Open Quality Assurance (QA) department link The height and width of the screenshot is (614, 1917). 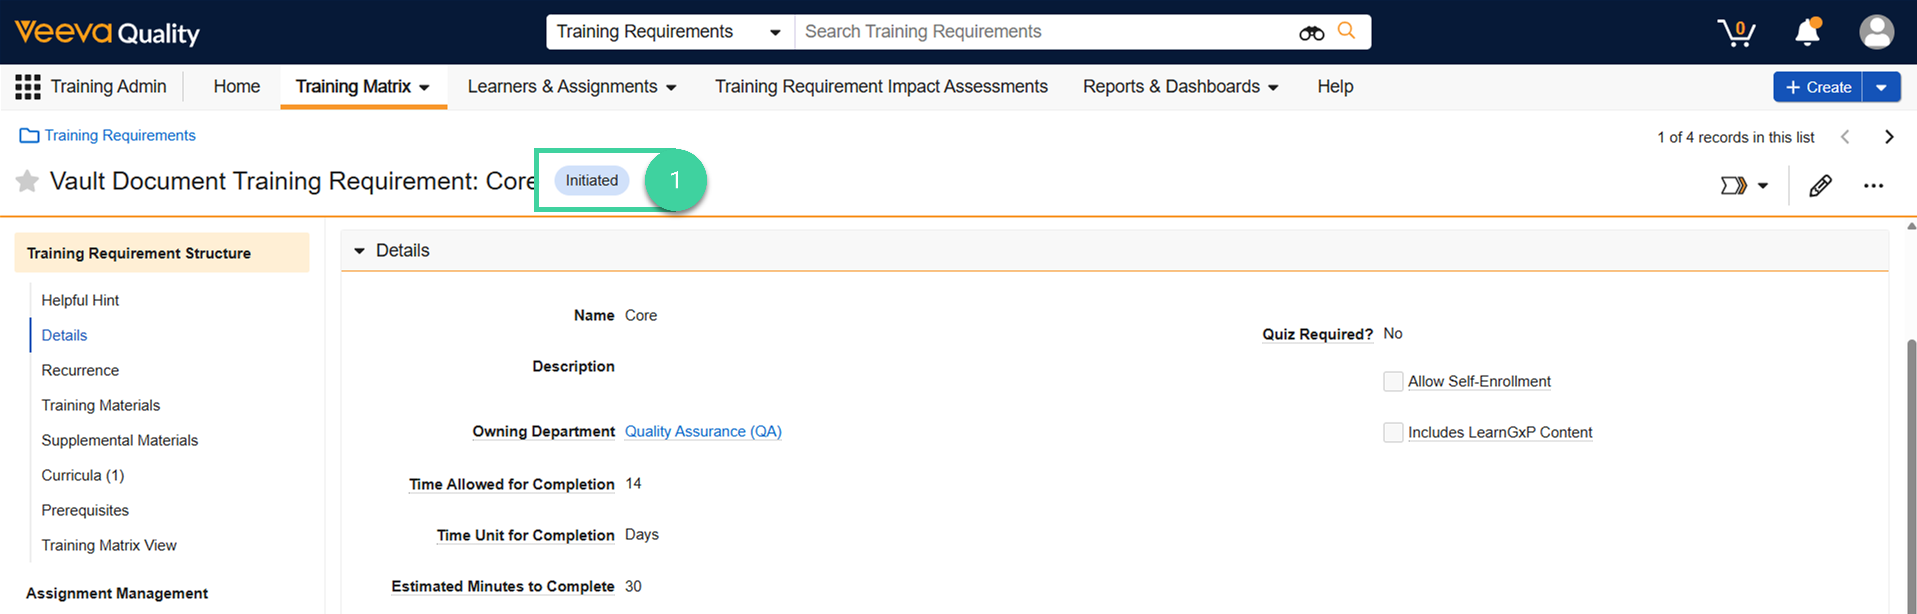[703, 431]
